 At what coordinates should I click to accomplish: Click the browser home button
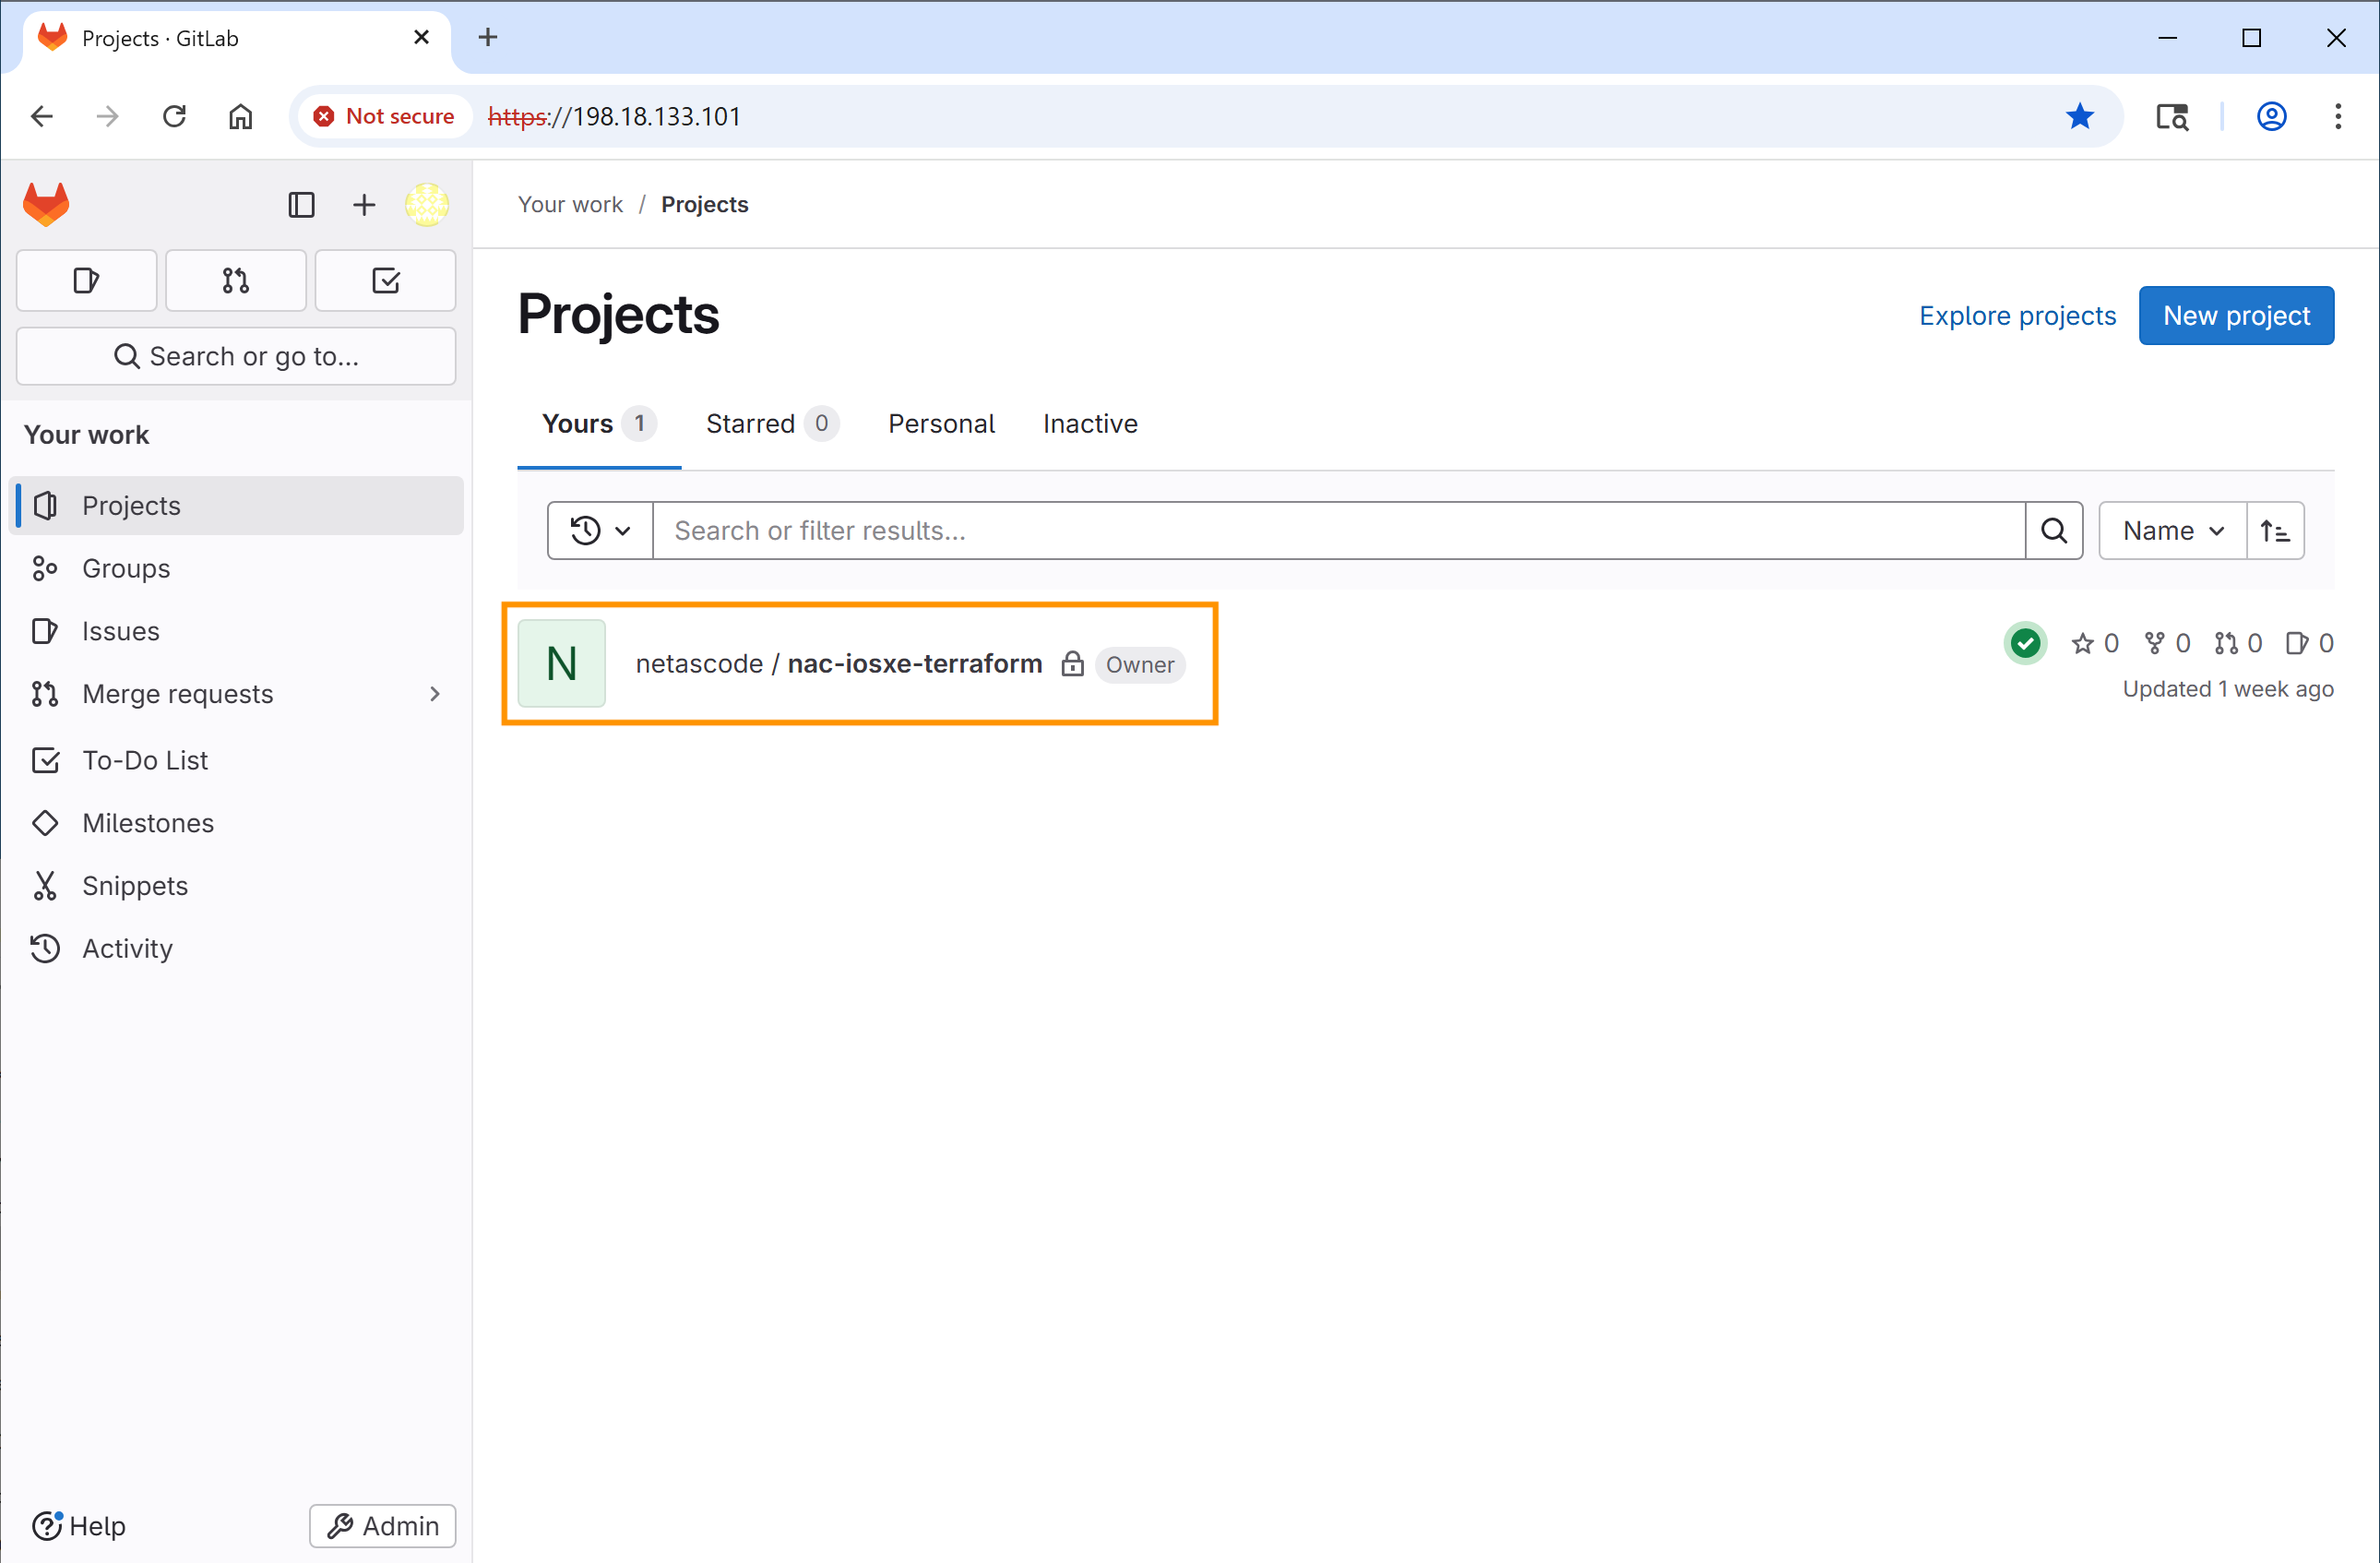pos(241,117)
